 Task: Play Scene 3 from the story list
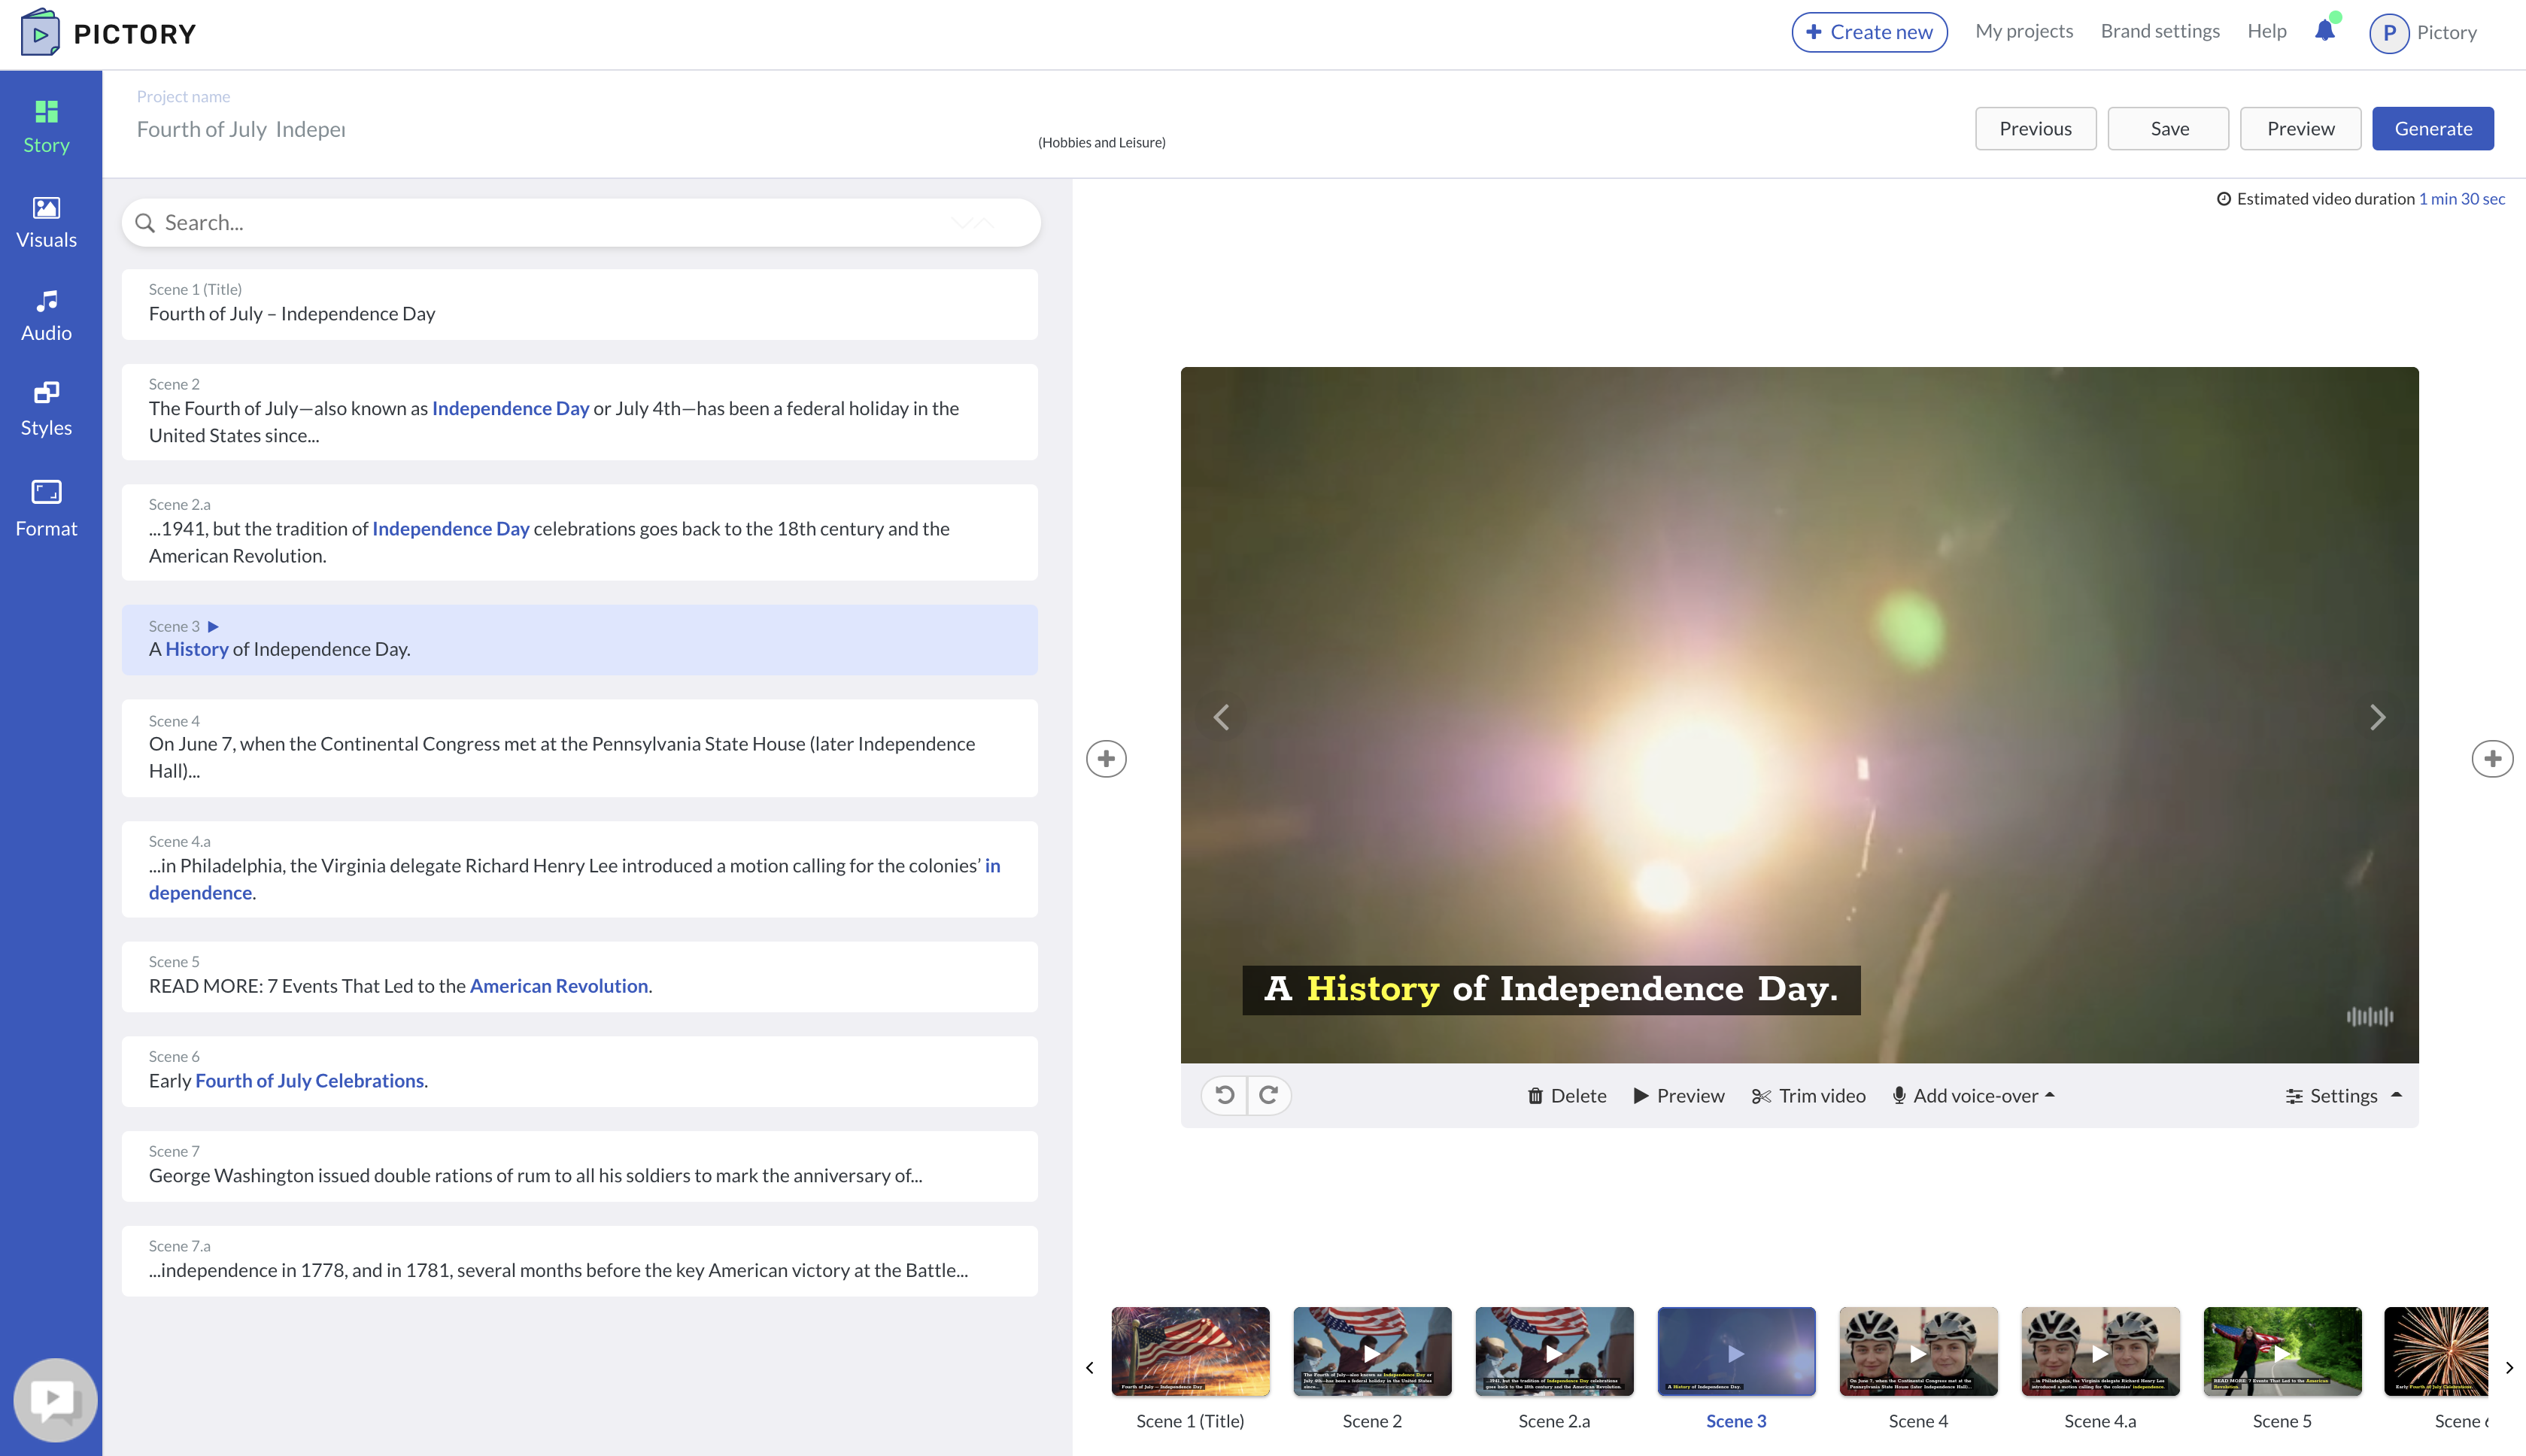[213, 627]
